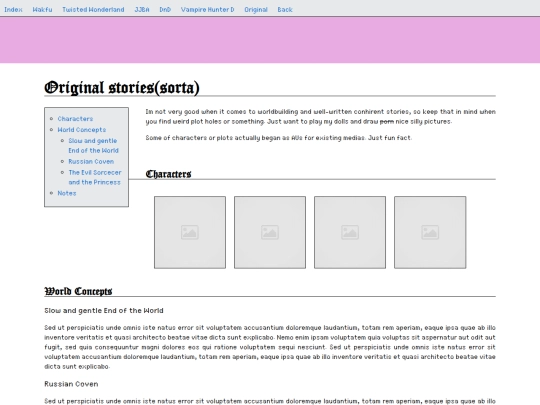Click the 'Original stories(sorta)' page heading

pos(122,87)
